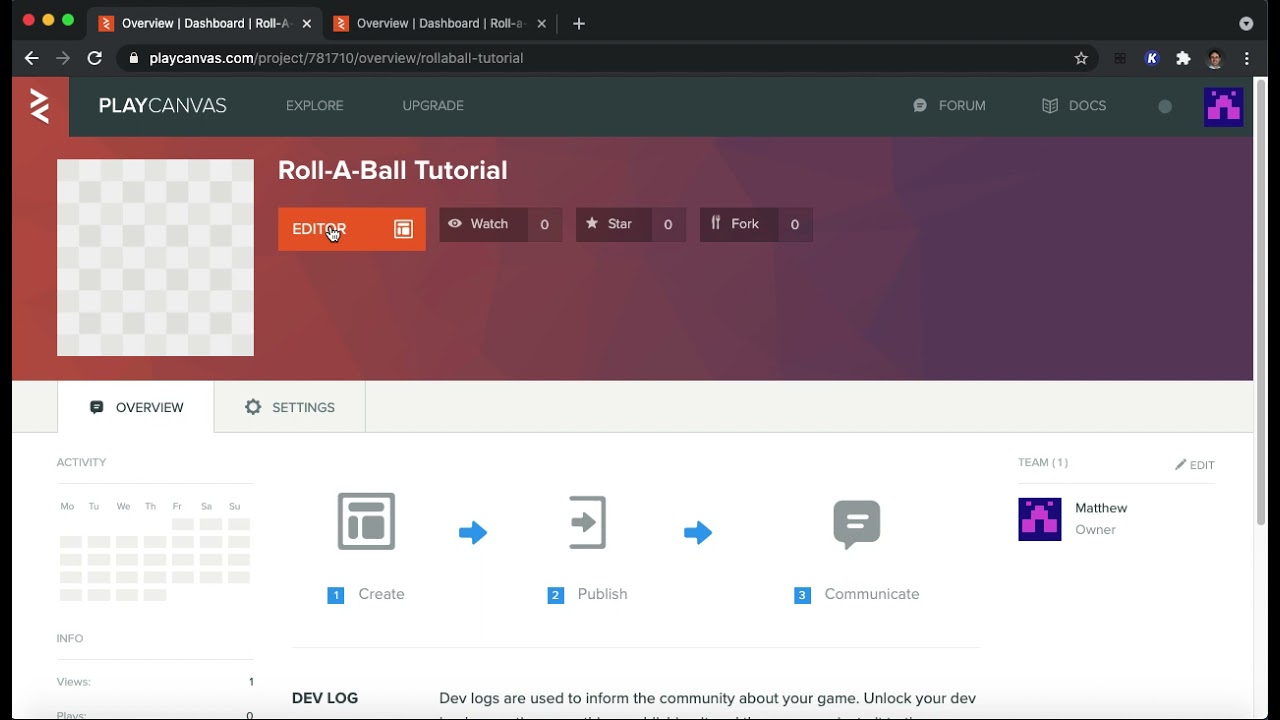Click the Communicate label
This screenshot has width=1280, height=720.
coord(872,594)
